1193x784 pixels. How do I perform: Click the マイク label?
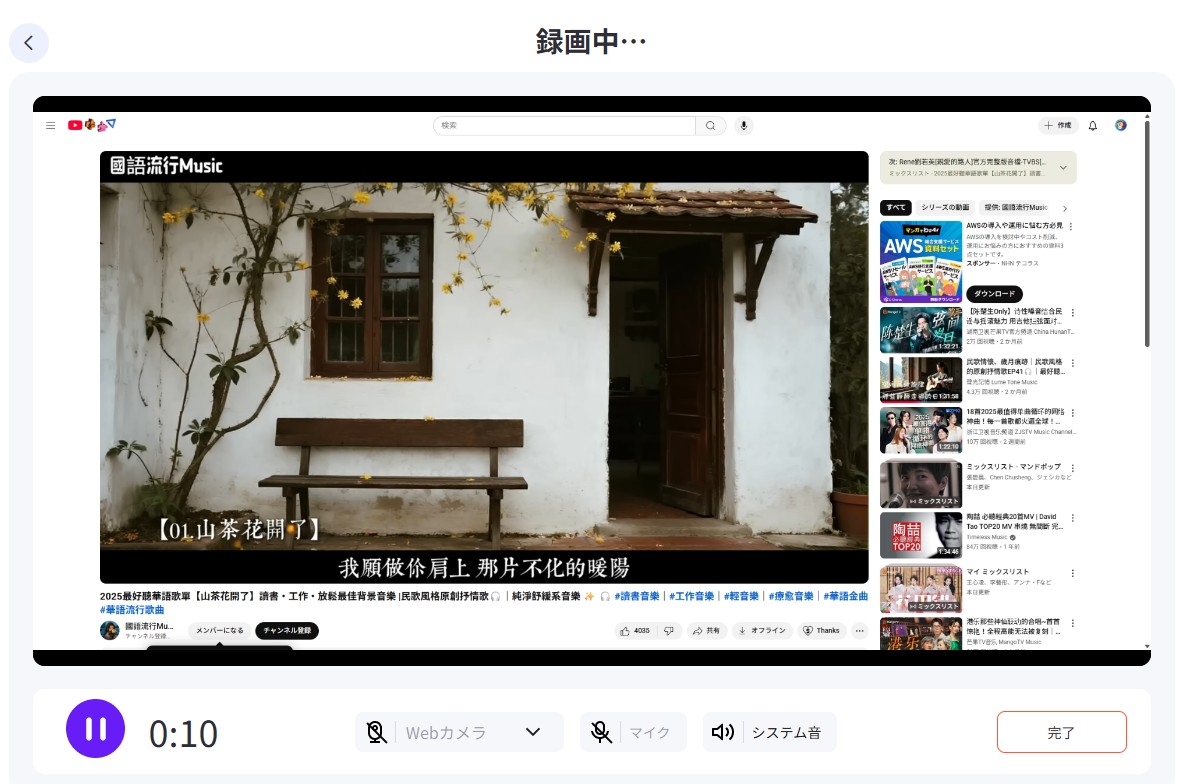click(x=649, y=732)
